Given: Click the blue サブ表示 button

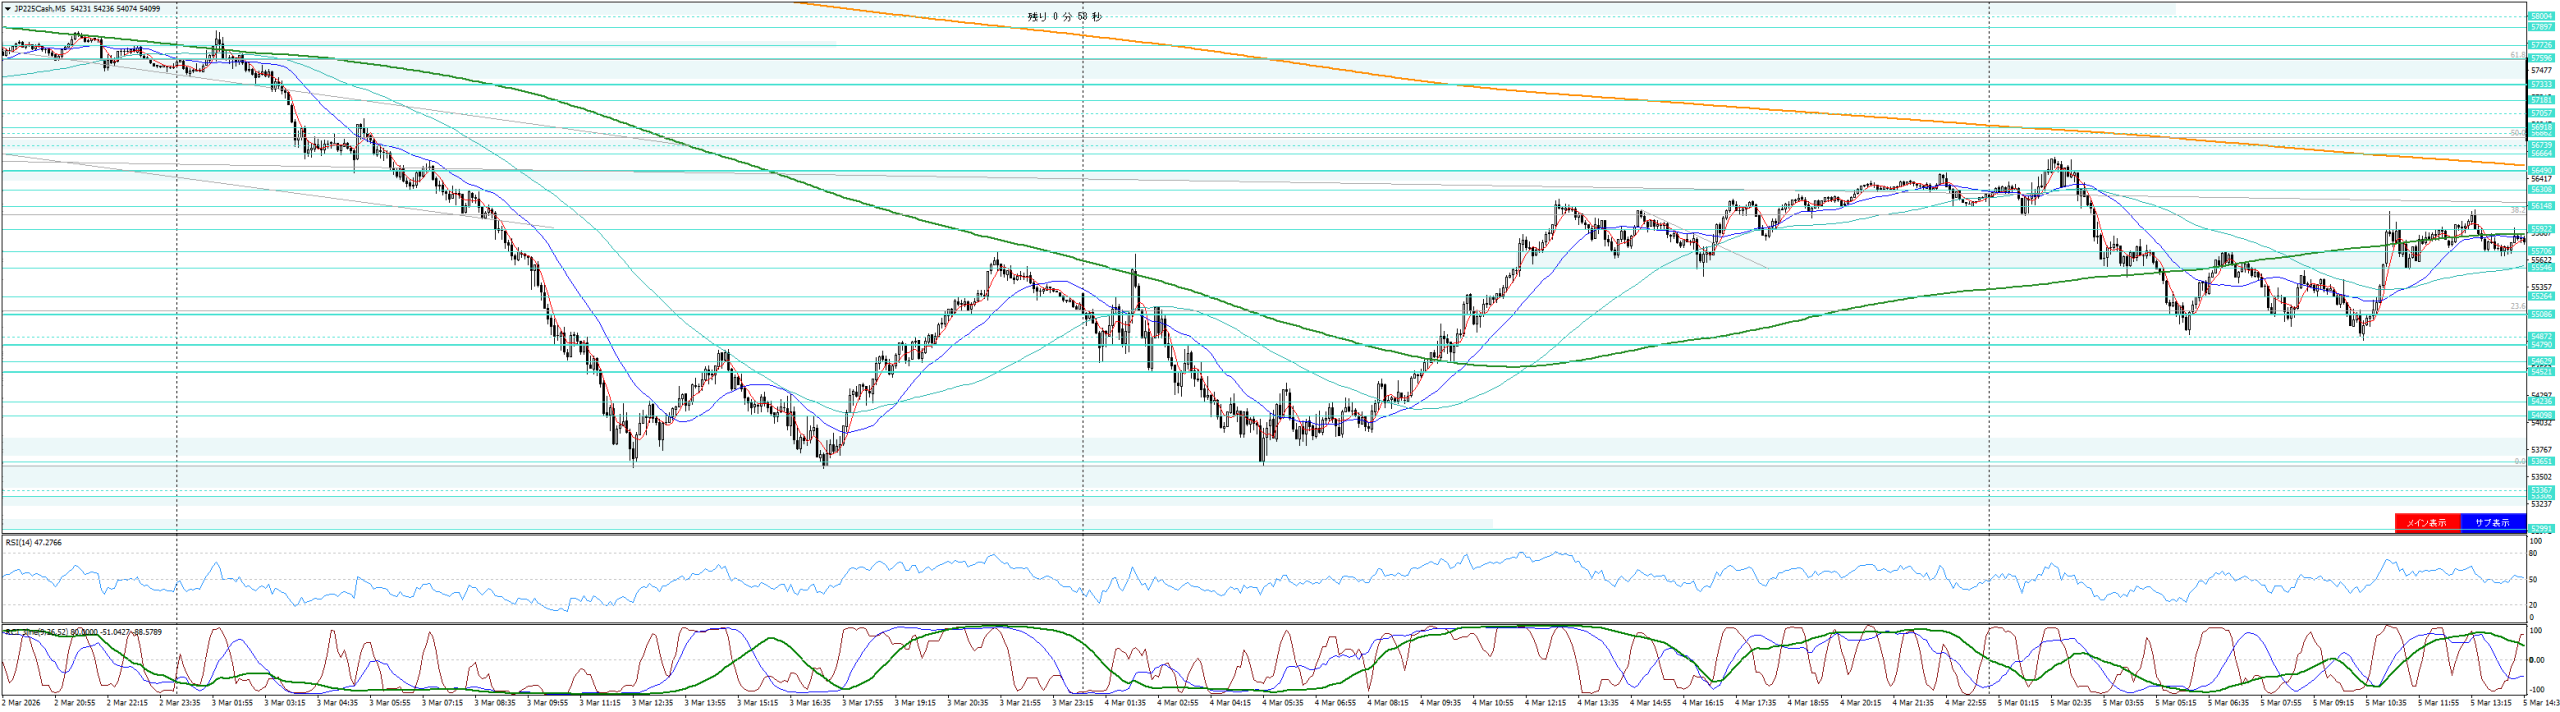Looking at the screenshot, I should (2492, 523).
